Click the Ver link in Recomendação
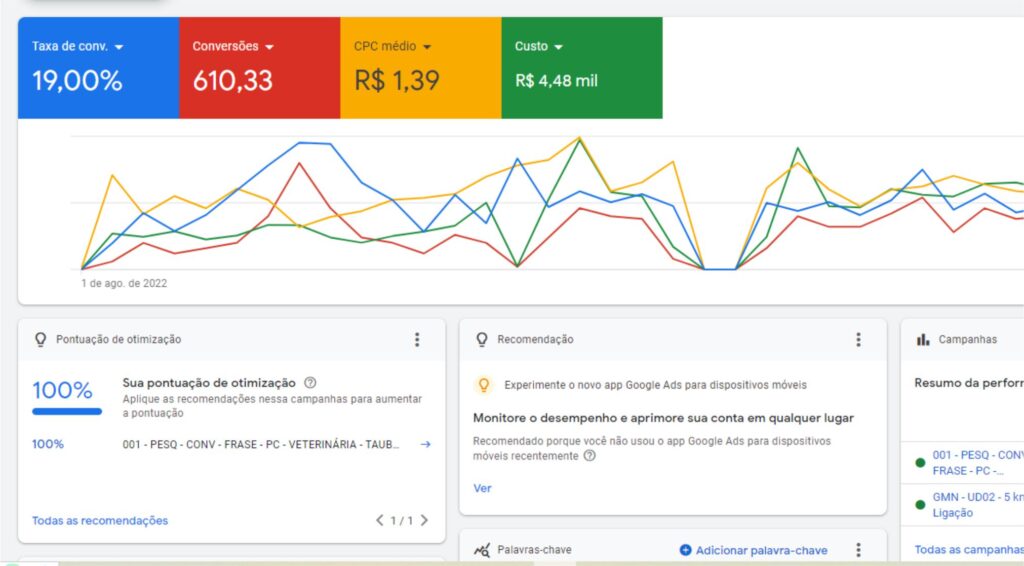 (482, 488)
